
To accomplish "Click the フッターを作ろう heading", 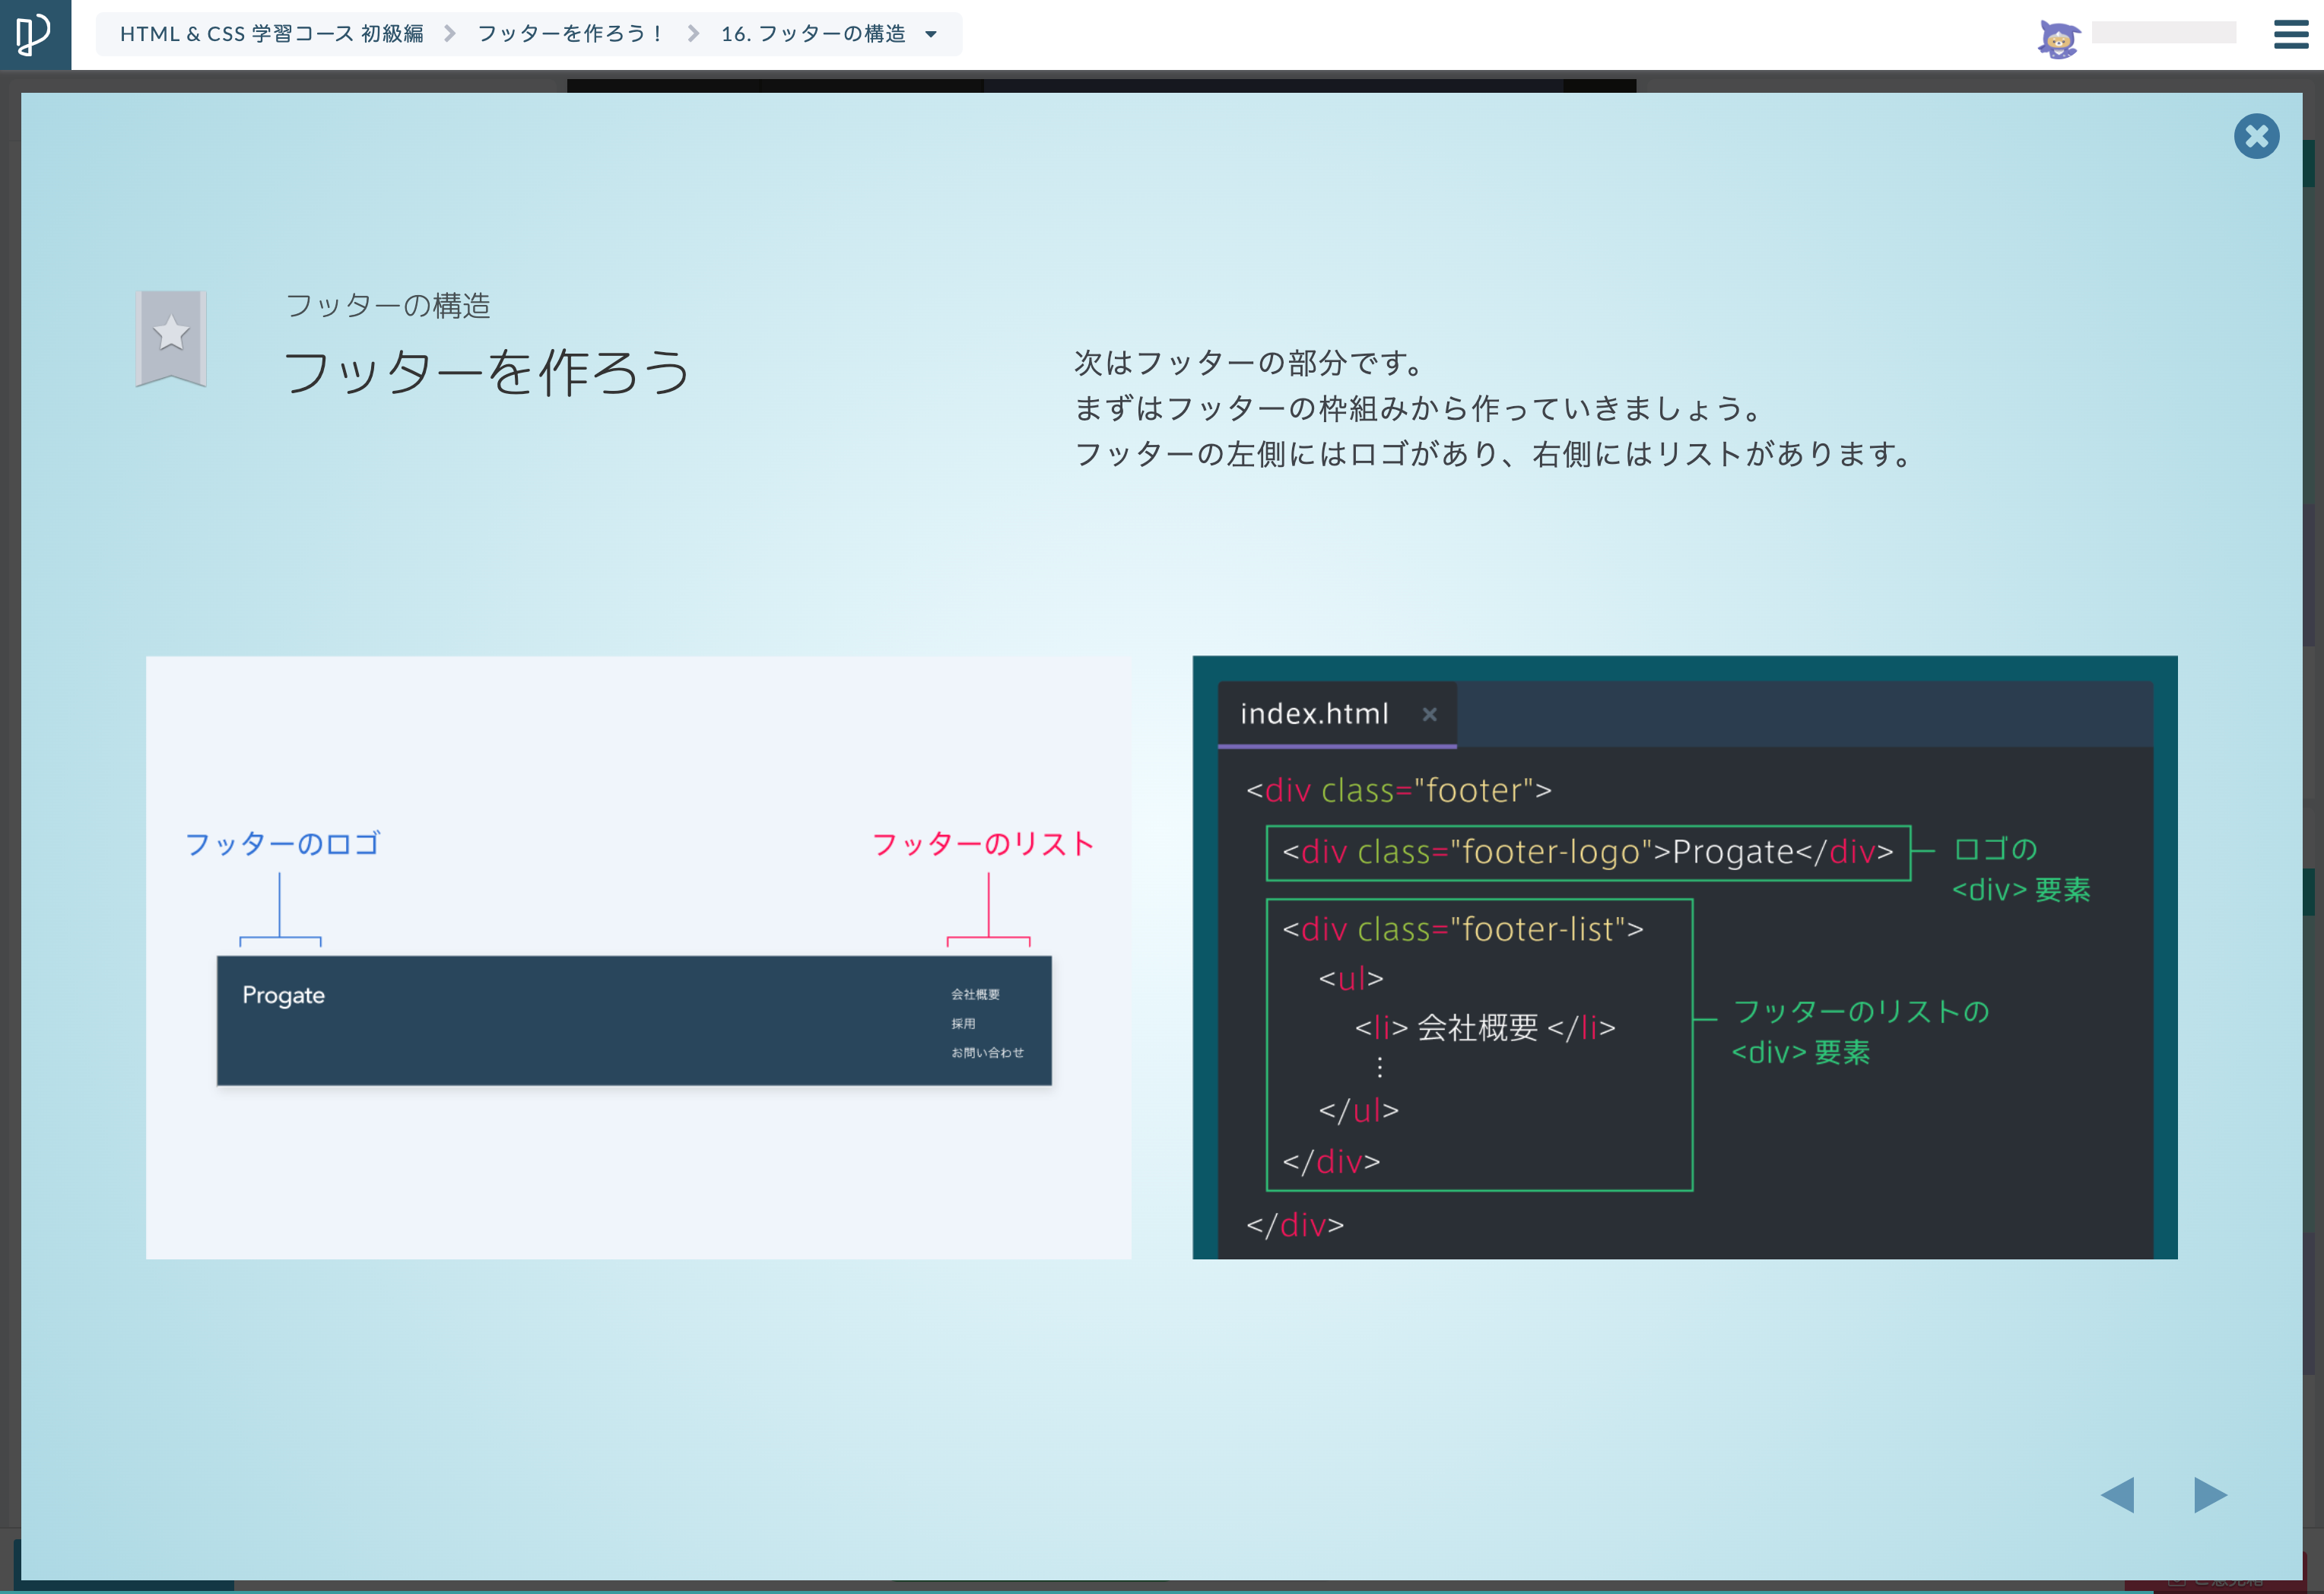I will (487, 372).
